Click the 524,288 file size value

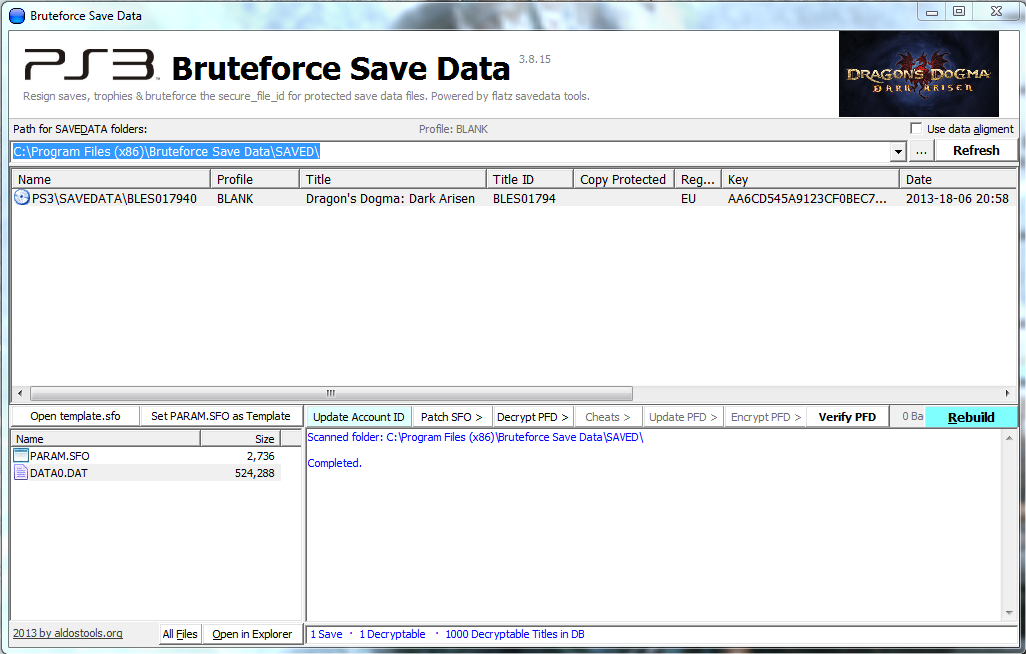coord(255,473)
